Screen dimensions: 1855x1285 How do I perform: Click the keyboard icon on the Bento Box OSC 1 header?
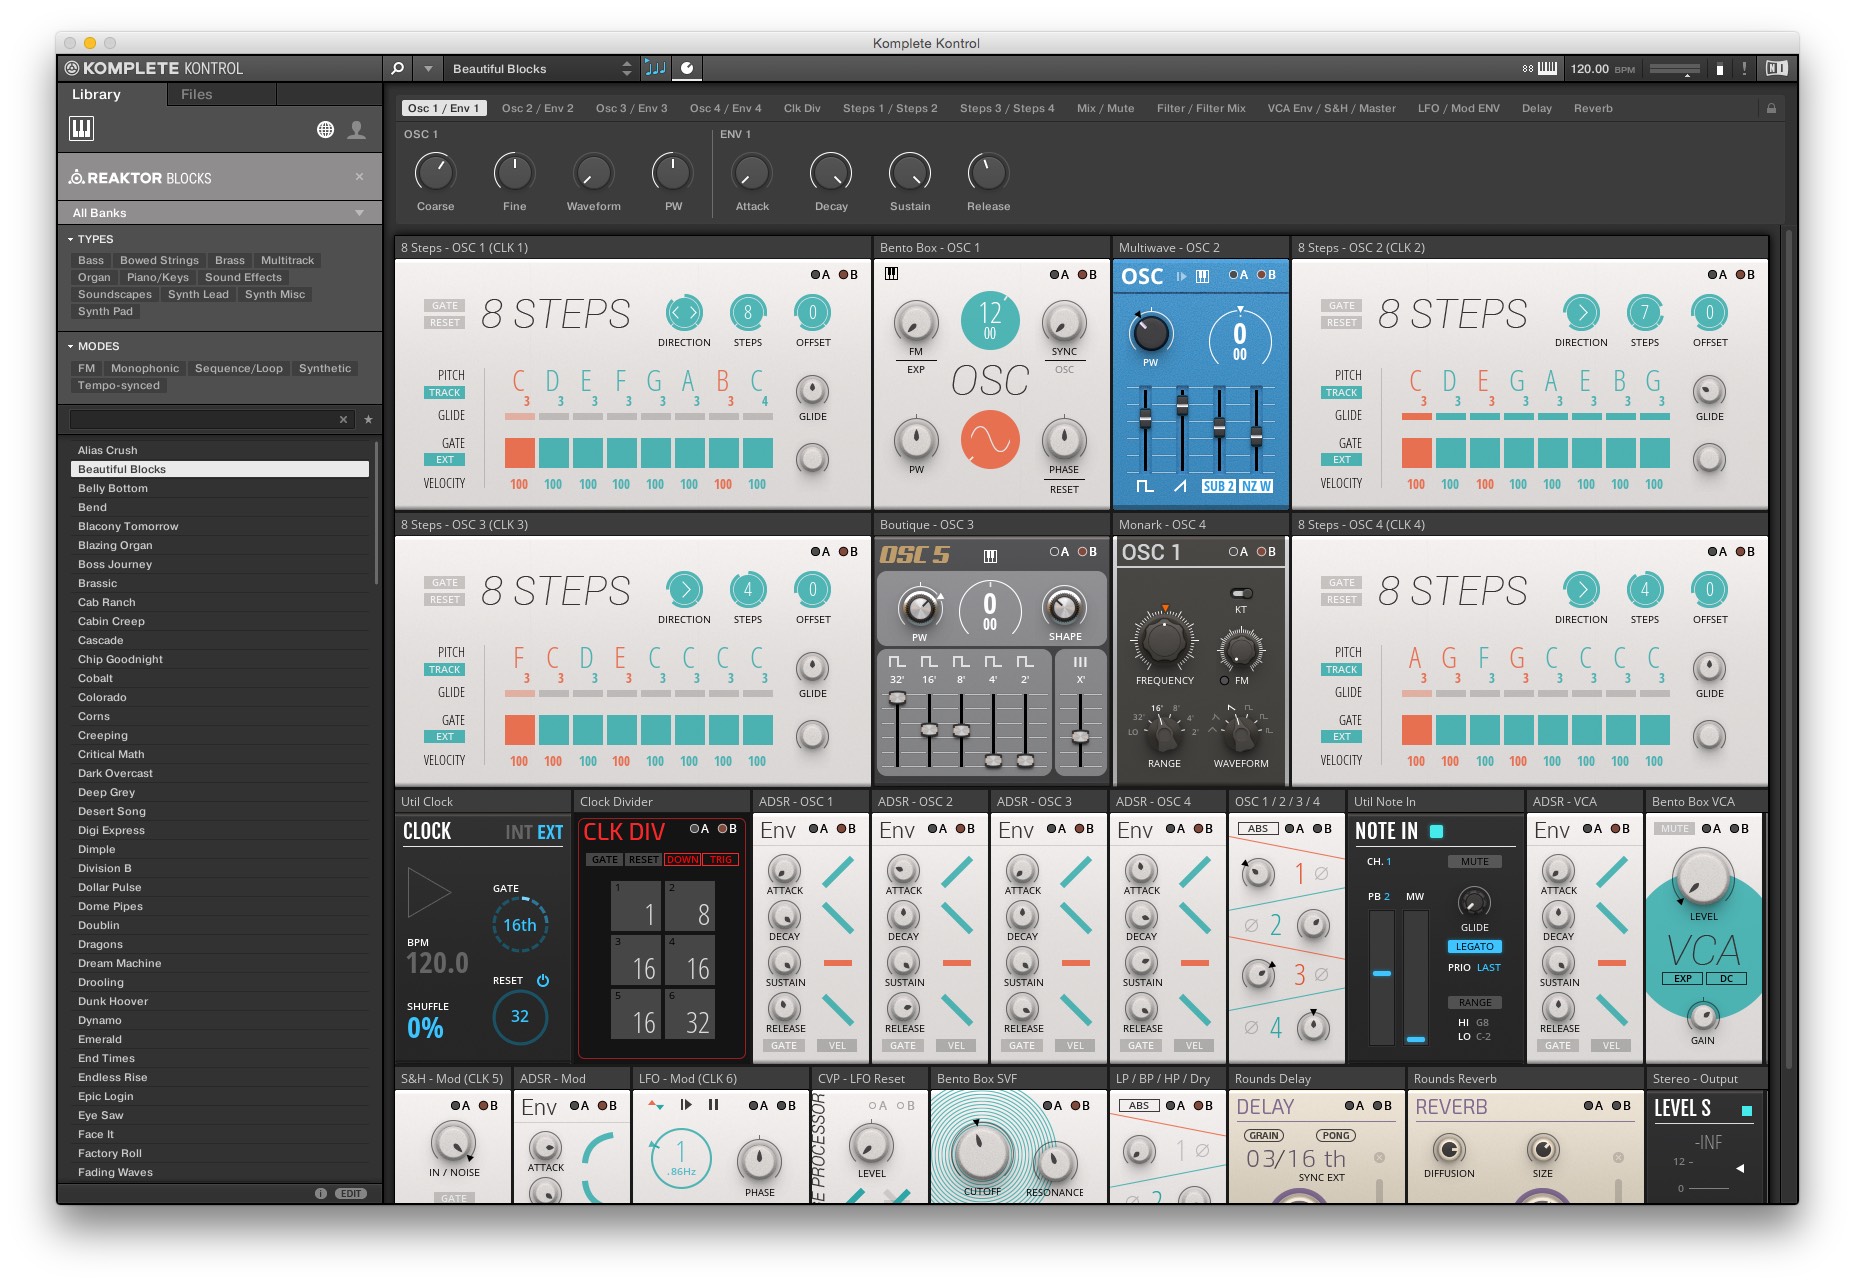pyautogui.click(x=890, y=275)
